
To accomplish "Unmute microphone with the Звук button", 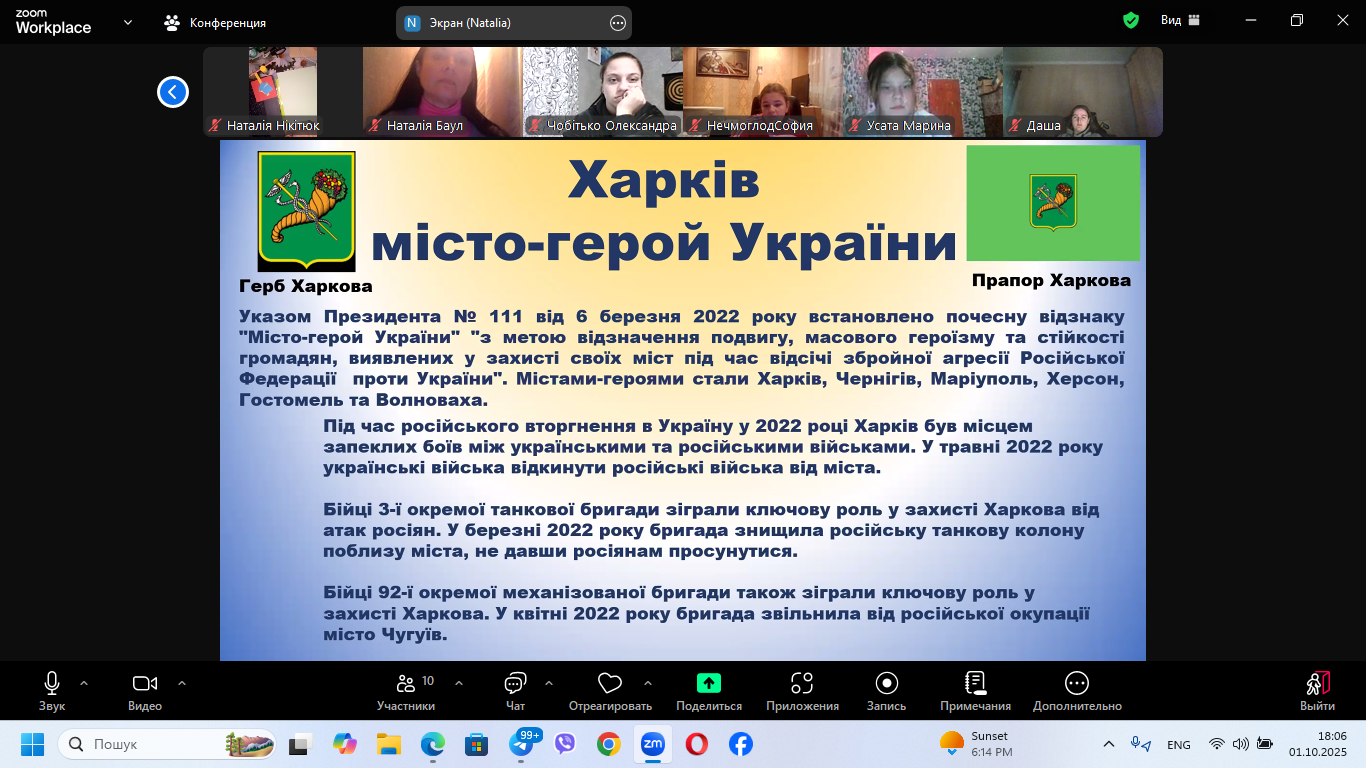I will pos(52,690).
